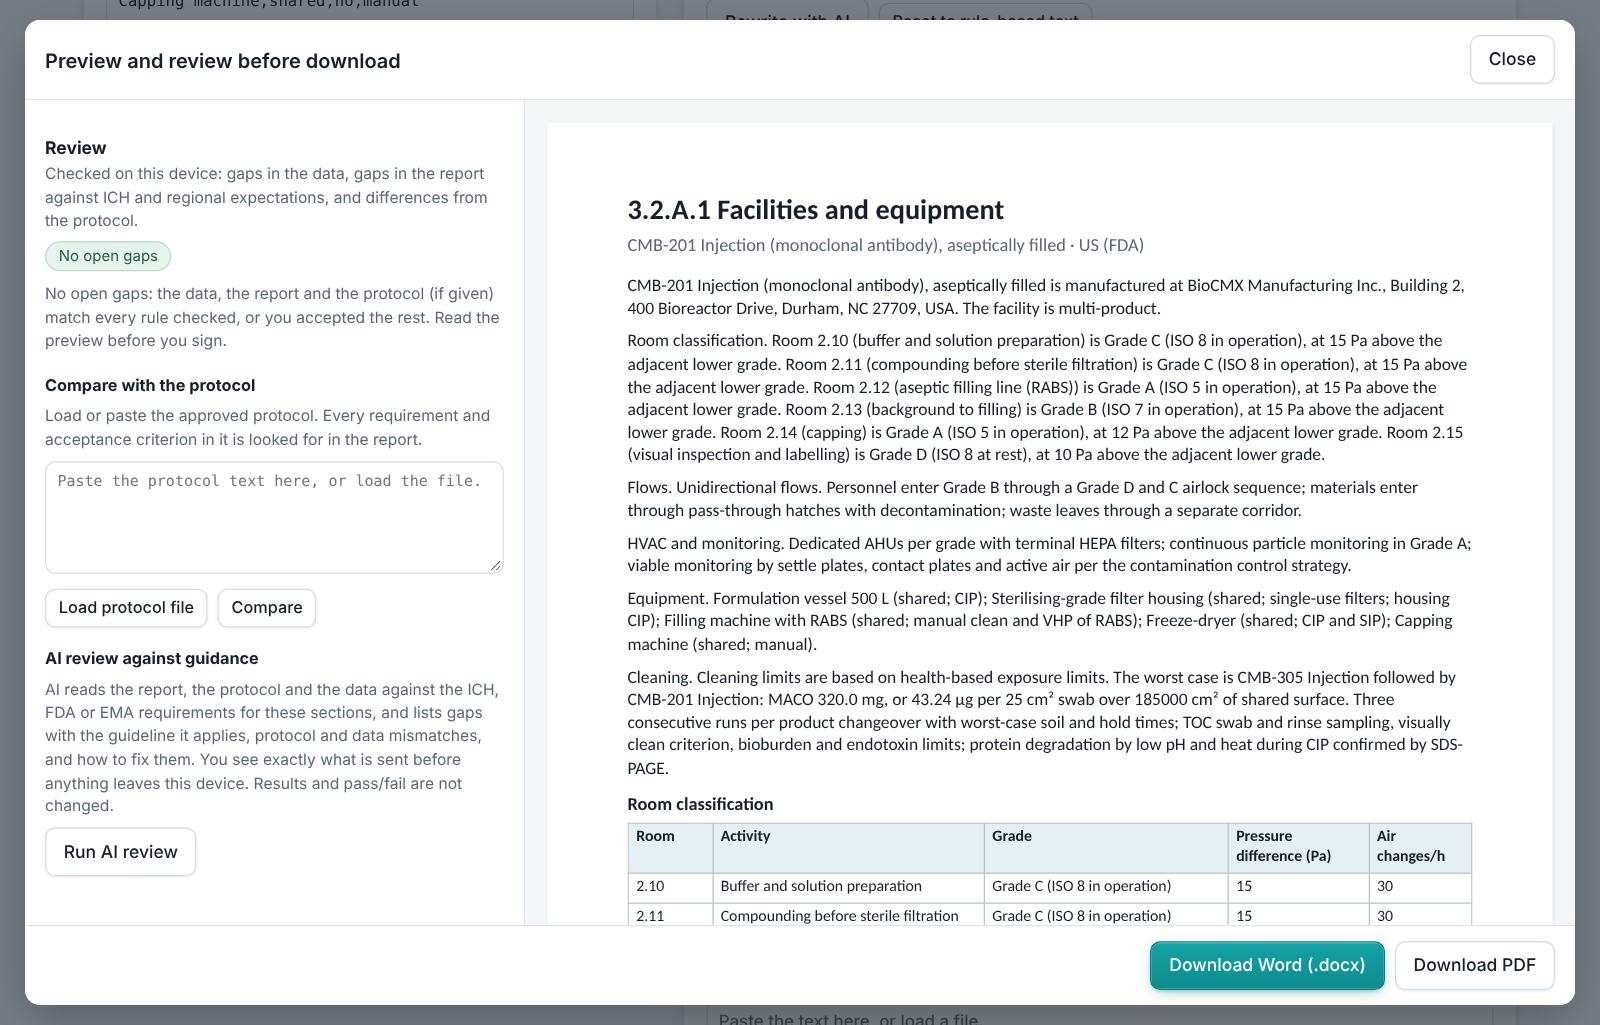Click the "AI review against guidance" heading
This screenshot has height=1025, width=1600.
pos(152,659)
